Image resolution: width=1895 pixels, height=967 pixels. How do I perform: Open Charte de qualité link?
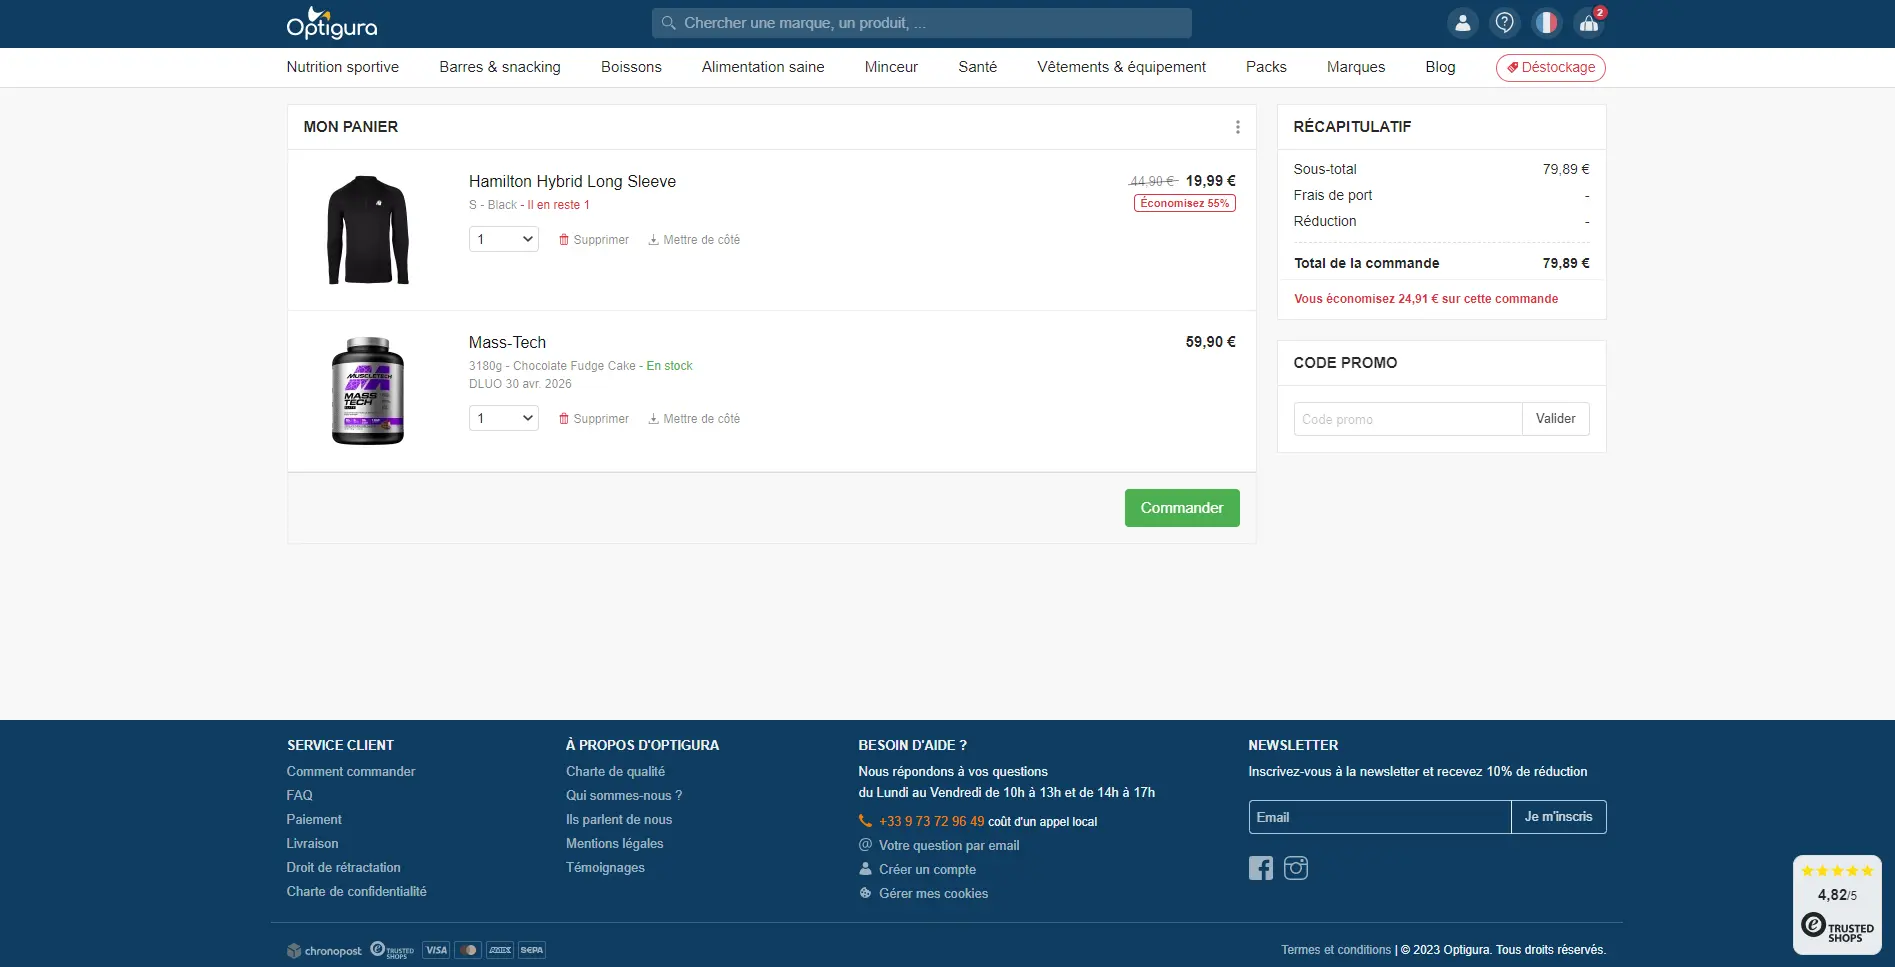click(615, 771)
